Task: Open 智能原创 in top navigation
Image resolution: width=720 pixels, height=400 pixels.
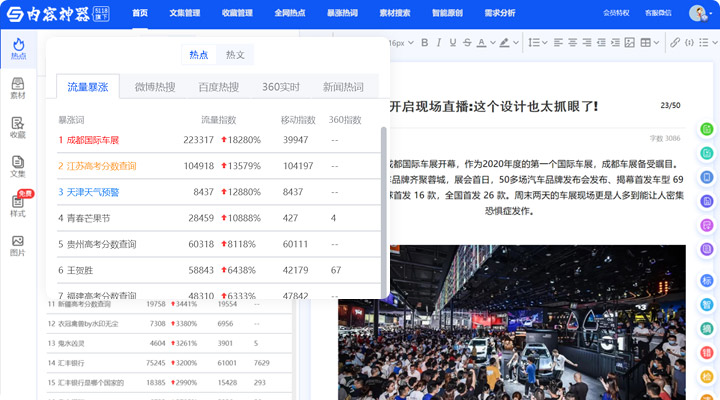Action: tap(447, 13)
